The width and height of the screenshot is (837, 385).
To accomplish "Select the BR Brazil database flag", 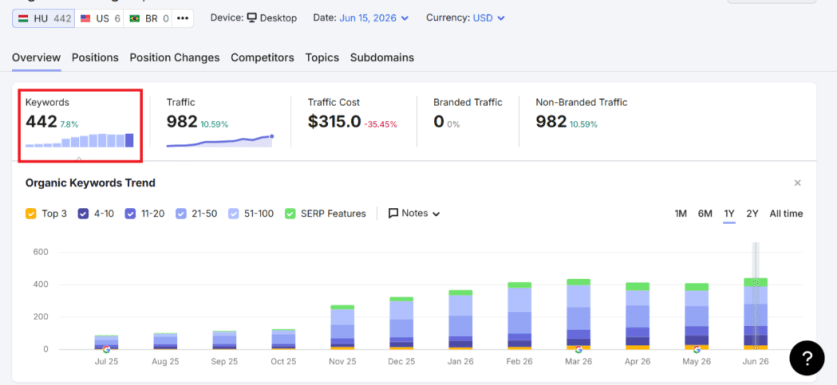I will coord(135,19).
